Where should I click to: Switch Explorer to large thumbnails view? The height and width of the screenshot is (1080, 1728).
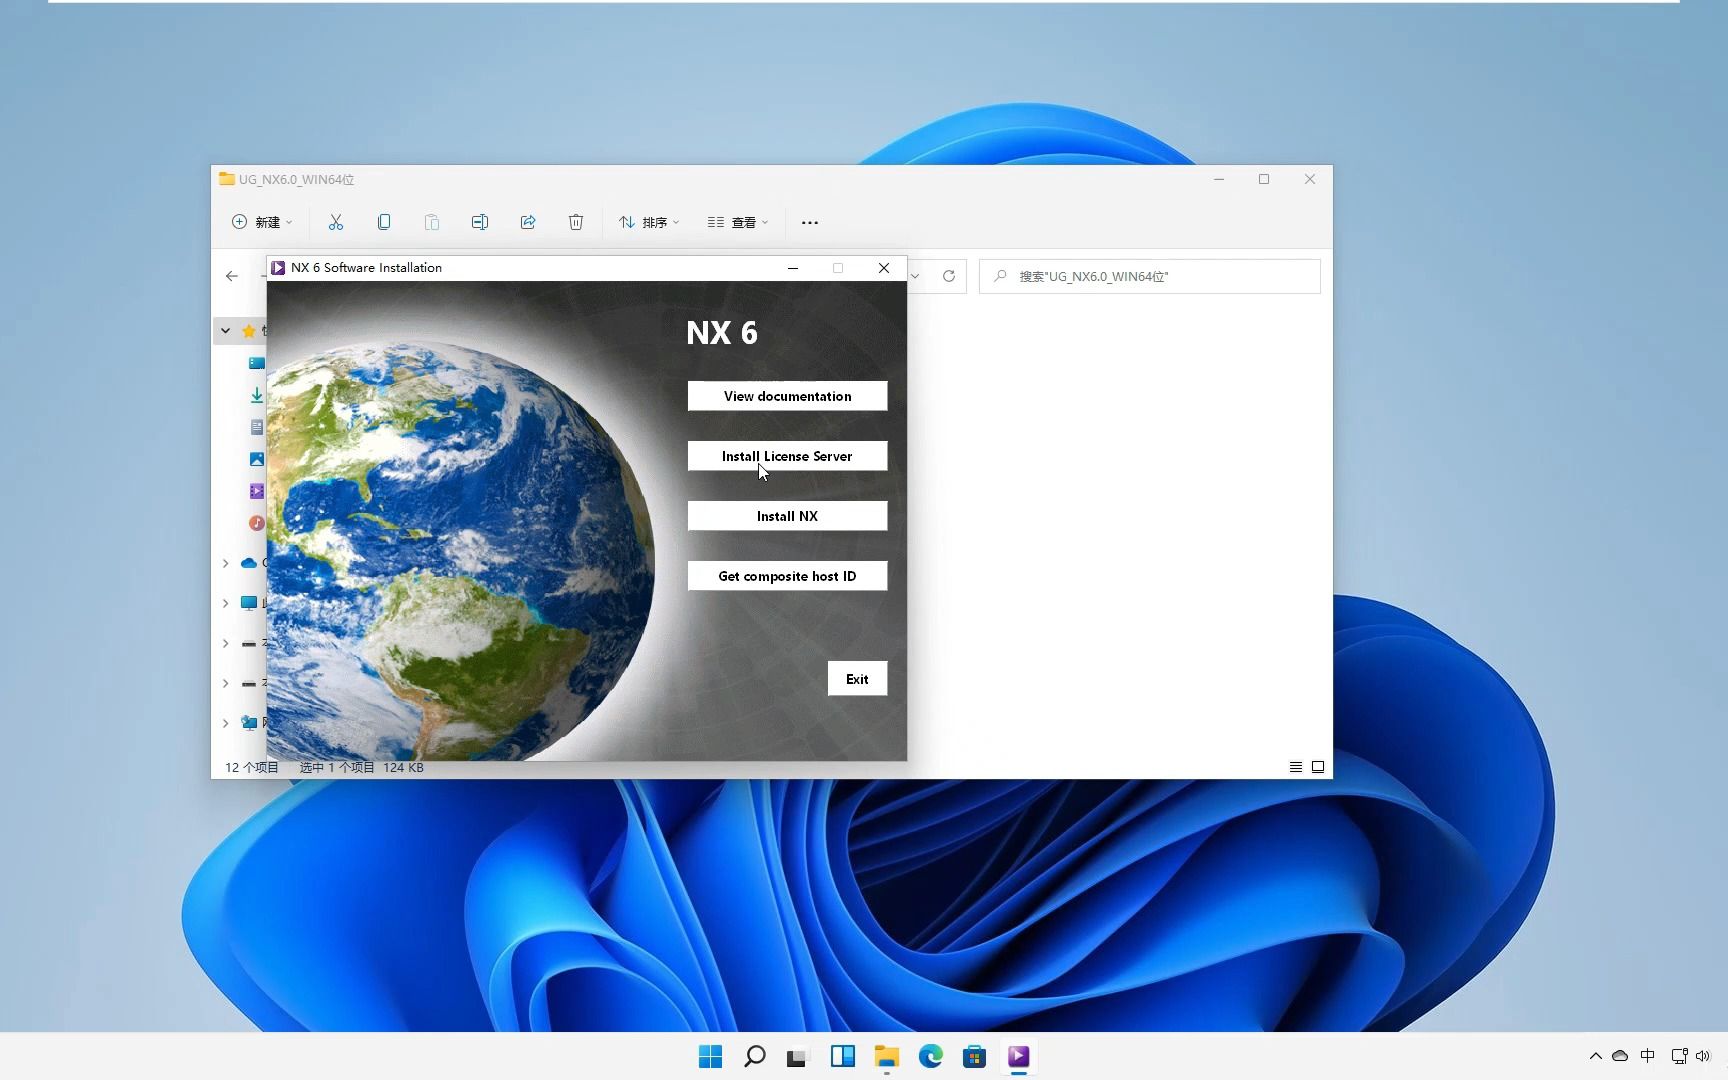click(x=1318, y=767)
